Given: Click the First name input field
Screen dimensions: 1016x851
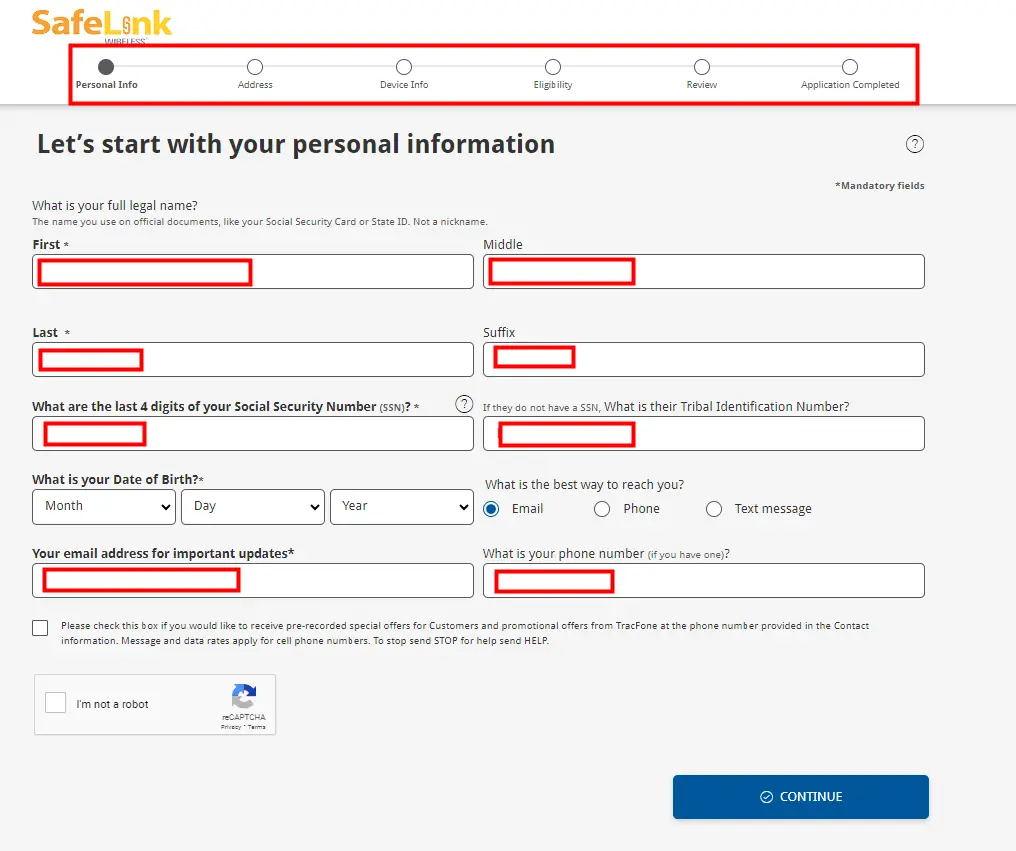Looking at the screenshot, I should tap(253, 272).
